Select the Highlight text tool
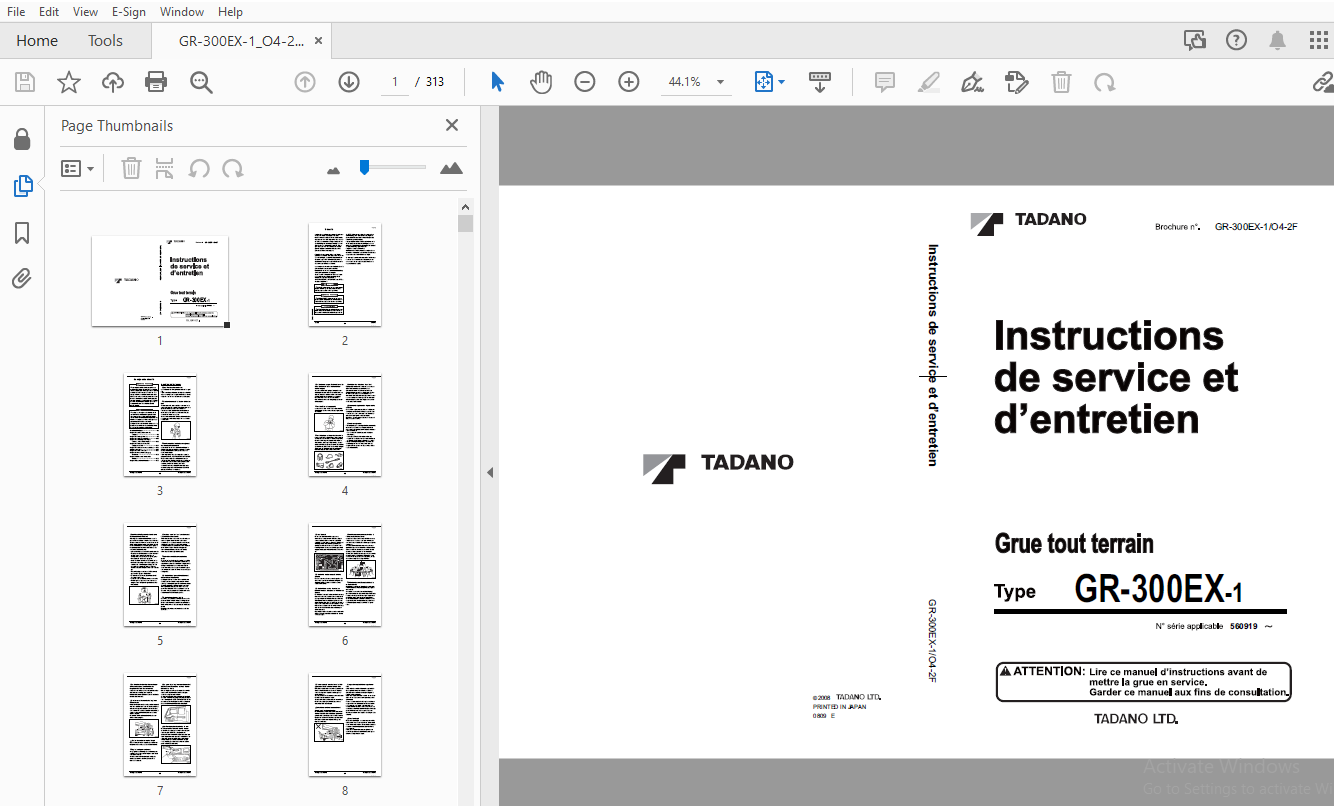Screen dimensions: 1334x806 (929, 82)
